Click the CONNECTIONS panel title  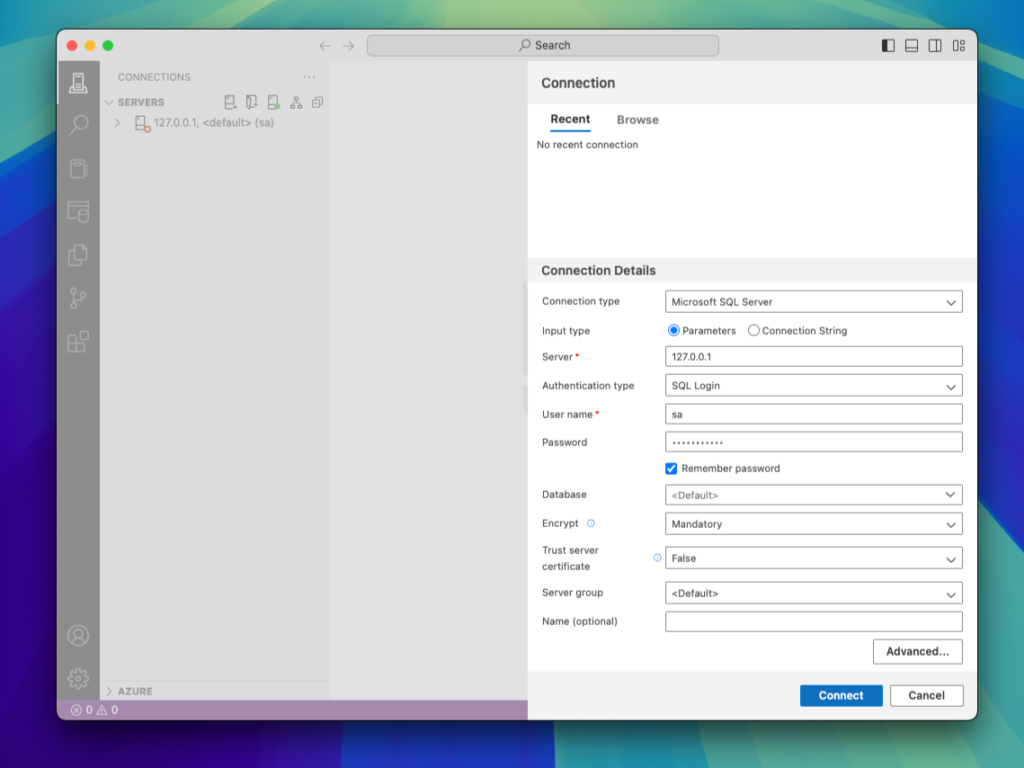coord(154,77)
